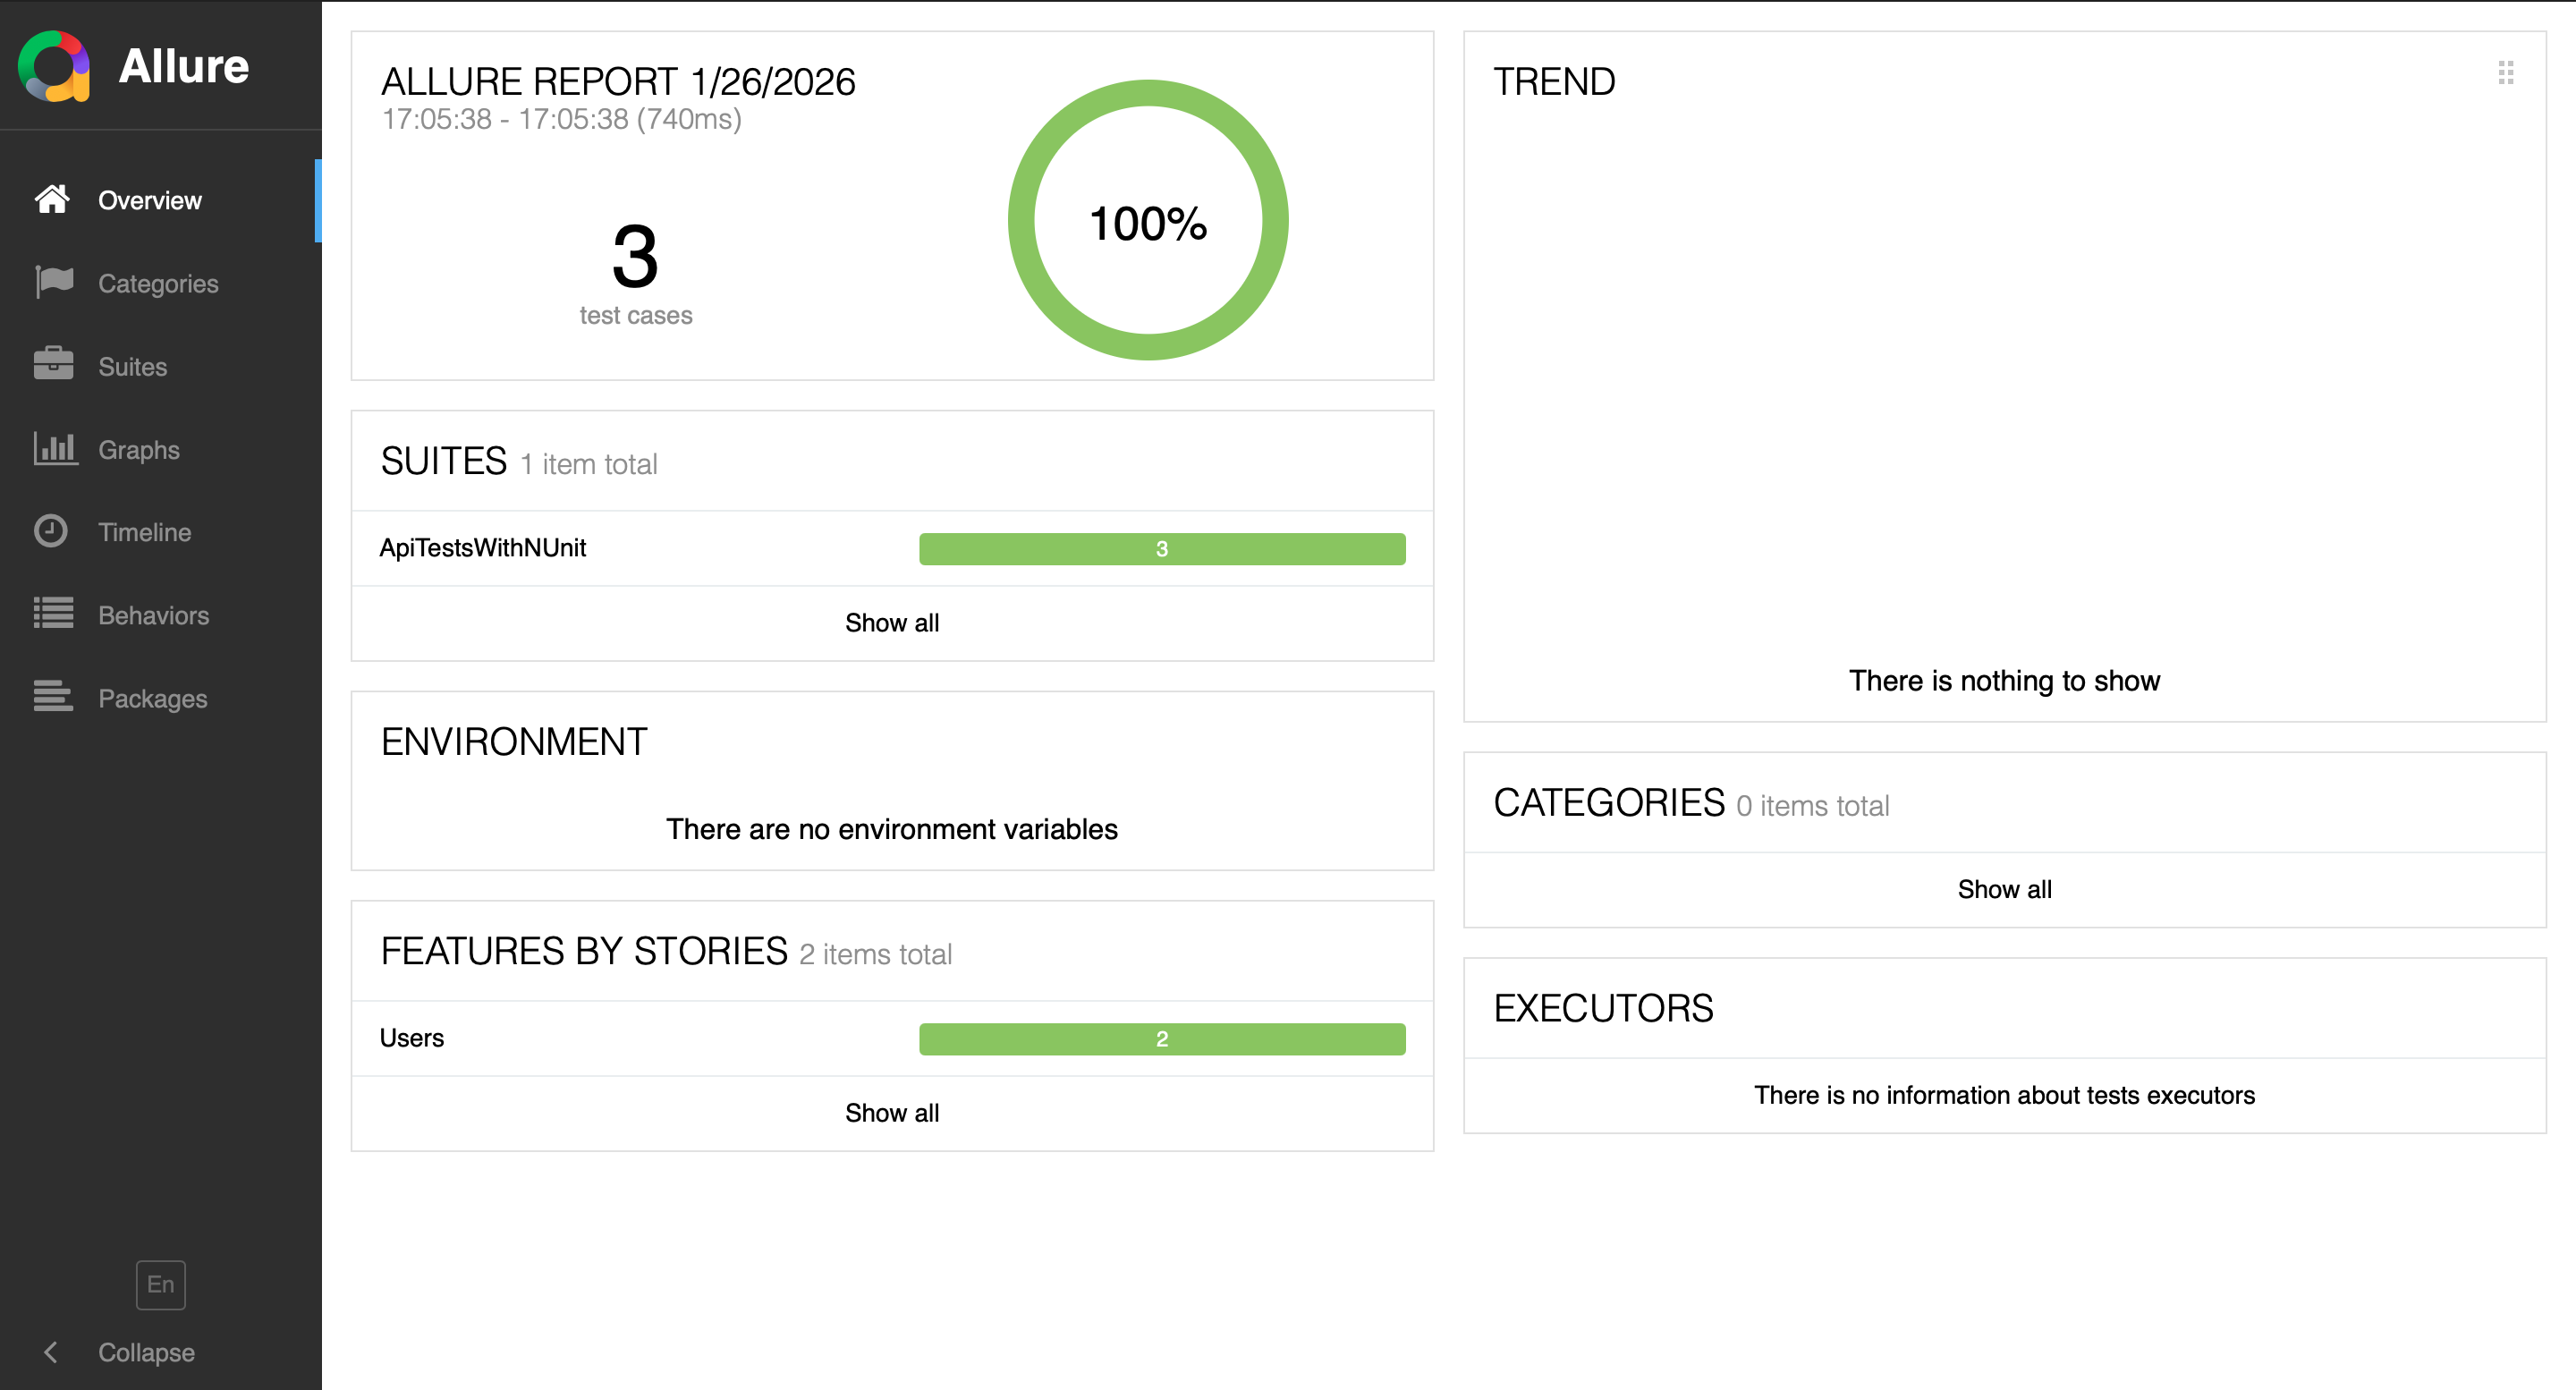2576x1390 pixels.
Task: Open the En language selector
Action: click(161, 1284)
